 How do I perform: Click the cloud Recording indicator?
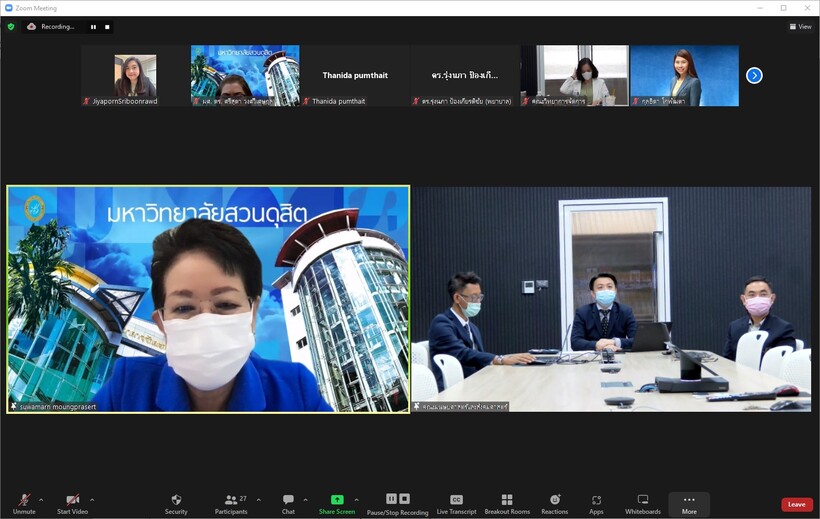pos(51,26)
